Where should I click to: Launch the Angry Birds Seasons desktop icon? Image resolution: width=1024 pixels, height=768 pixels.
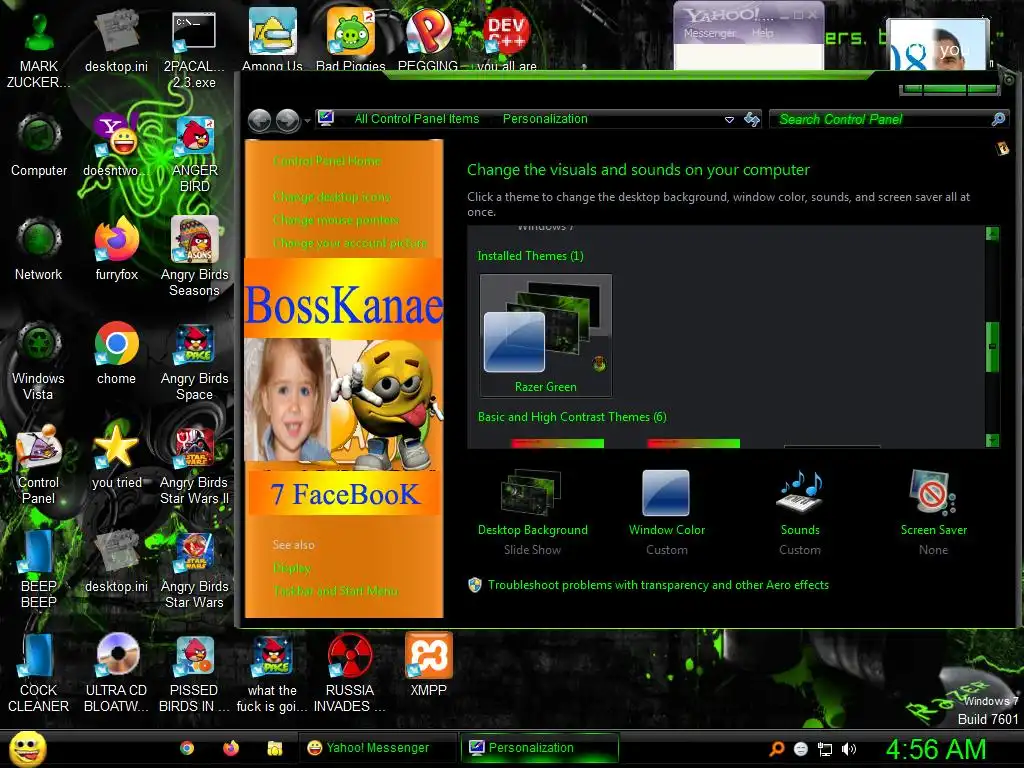coord(194,257)
